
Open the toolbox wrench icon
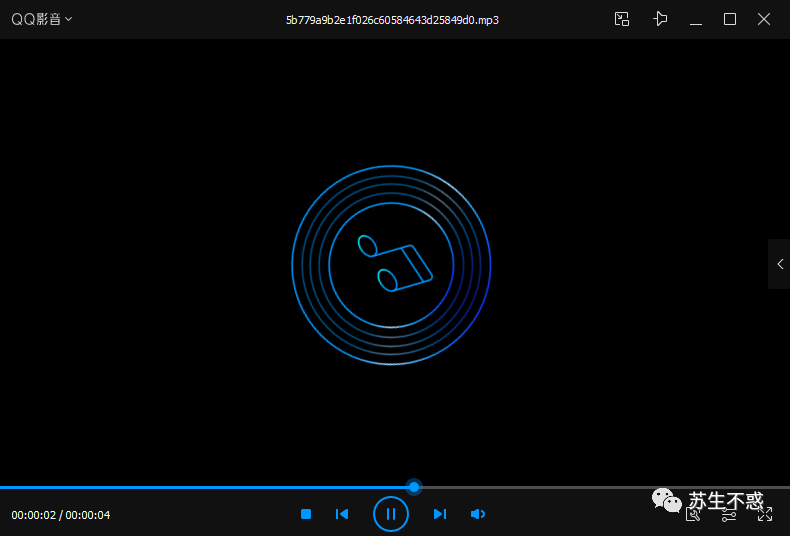[x=693, y=514]
